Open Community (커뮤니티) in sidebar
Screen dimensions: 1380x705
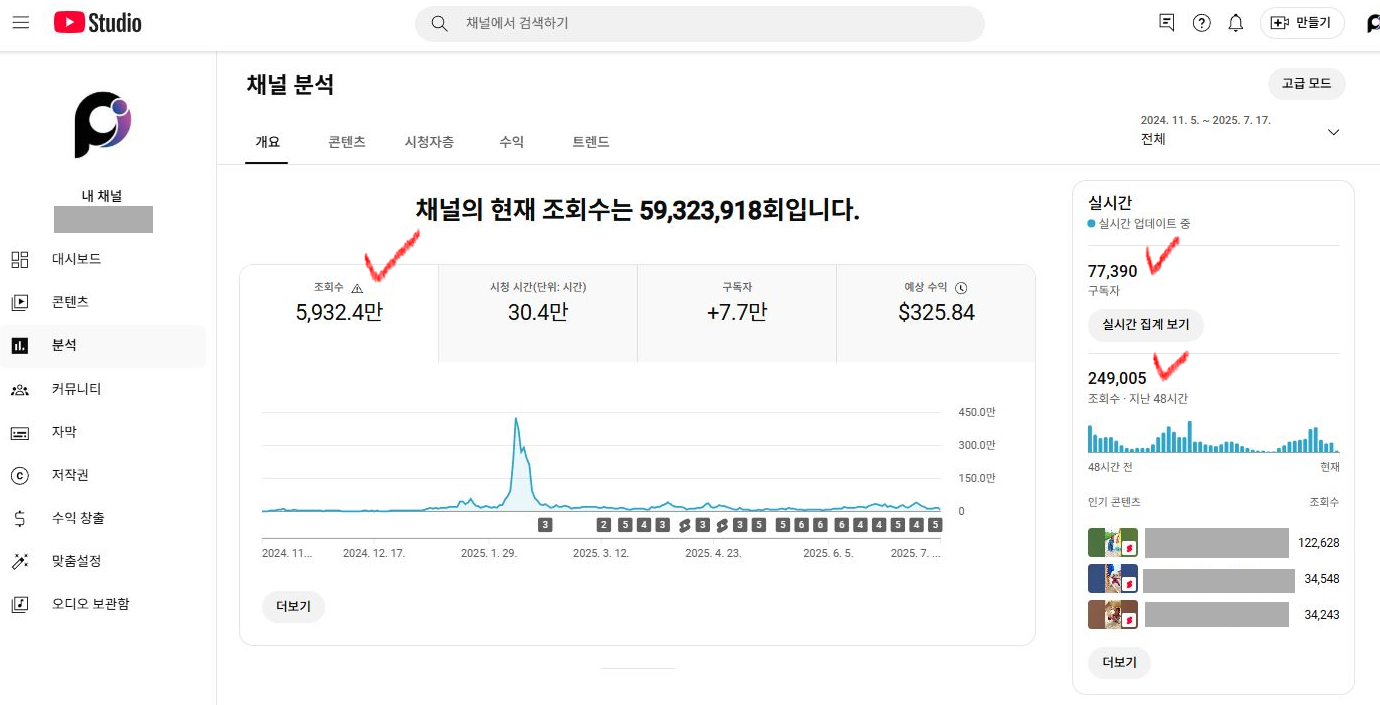tap(76, 389)
